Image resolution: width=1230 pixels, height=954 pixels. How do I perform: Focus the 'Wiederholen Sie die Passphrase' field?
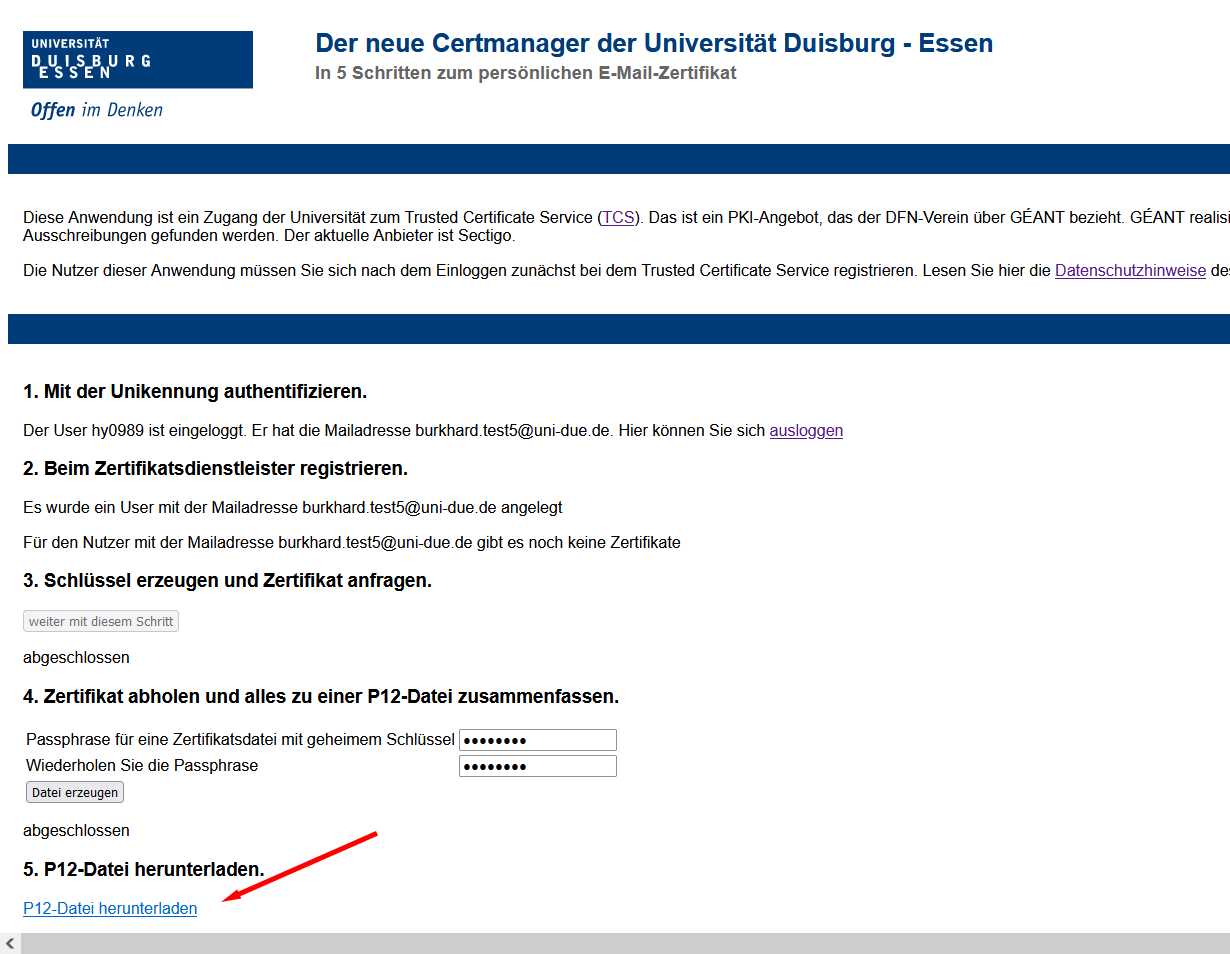(537, 766)
